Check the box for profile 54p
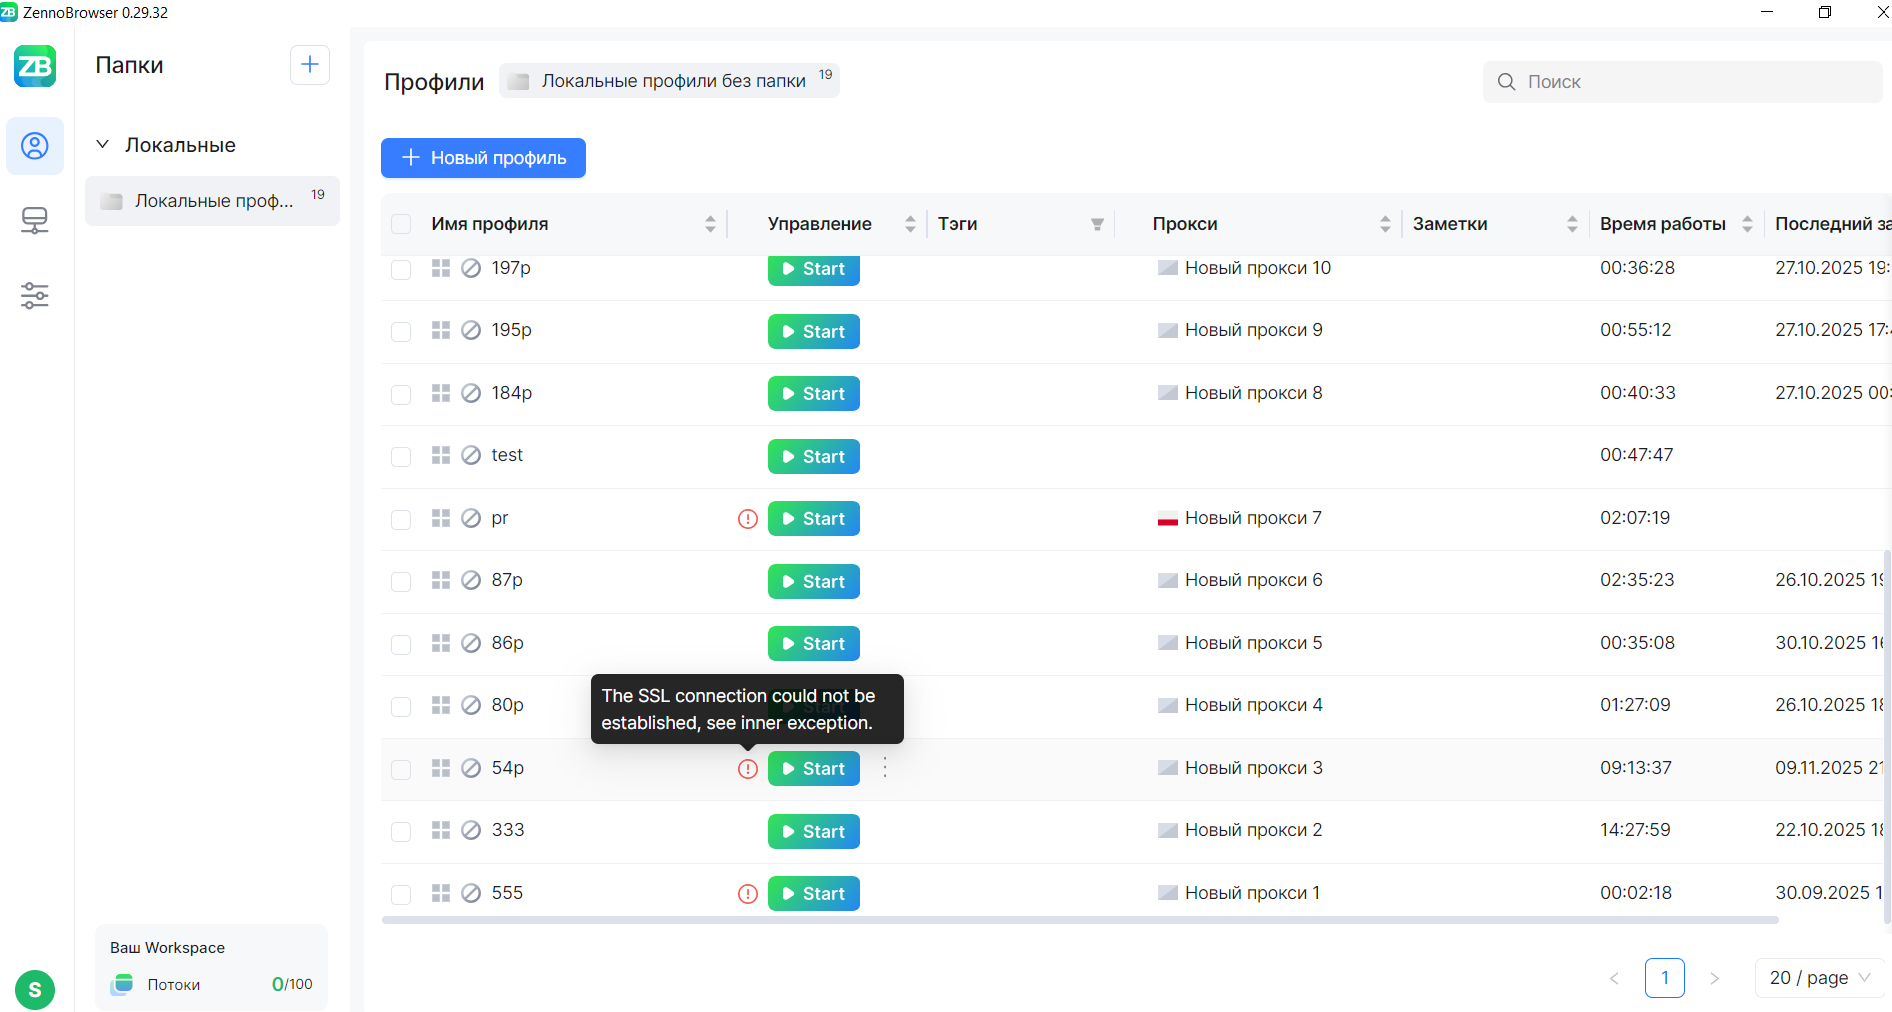1892x1012 pixels. [401, 769]
